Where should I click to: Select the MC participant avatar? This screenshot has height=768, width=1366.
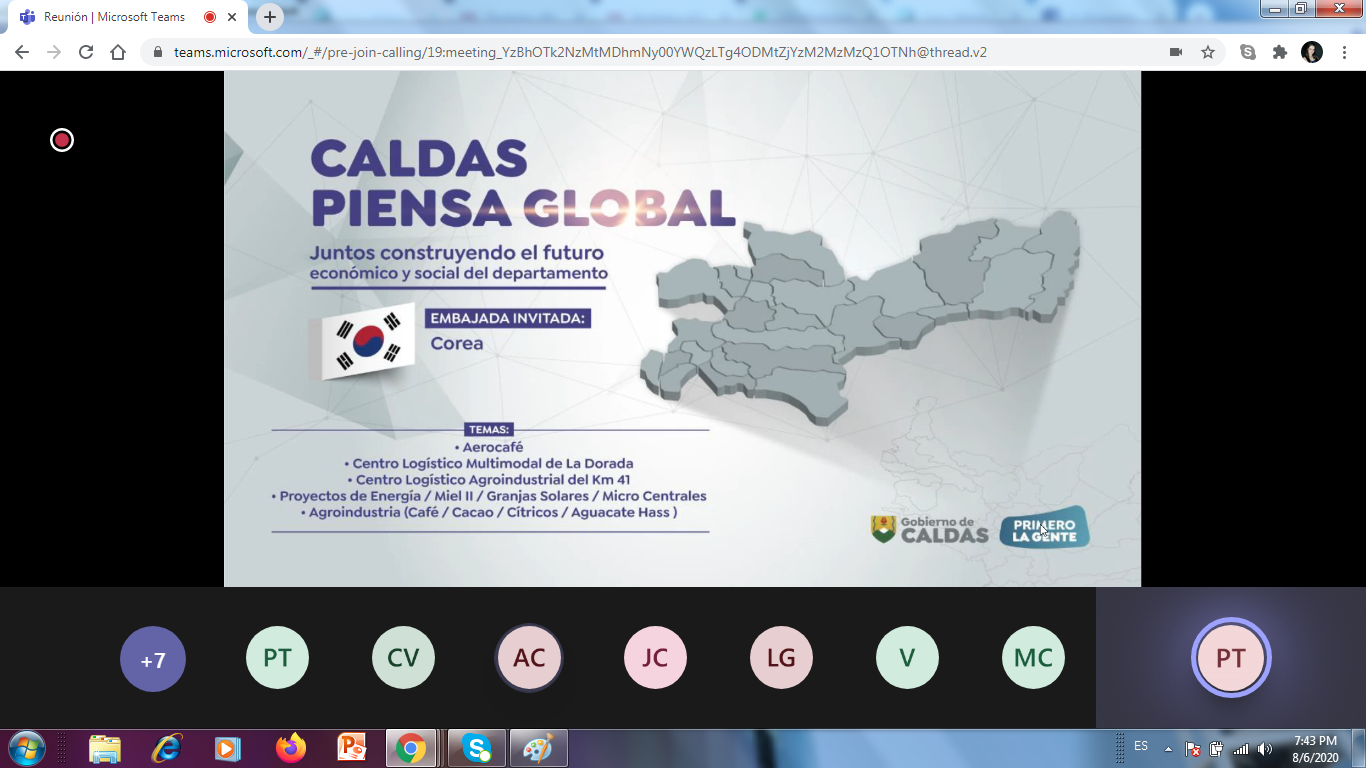point(1033,658)
